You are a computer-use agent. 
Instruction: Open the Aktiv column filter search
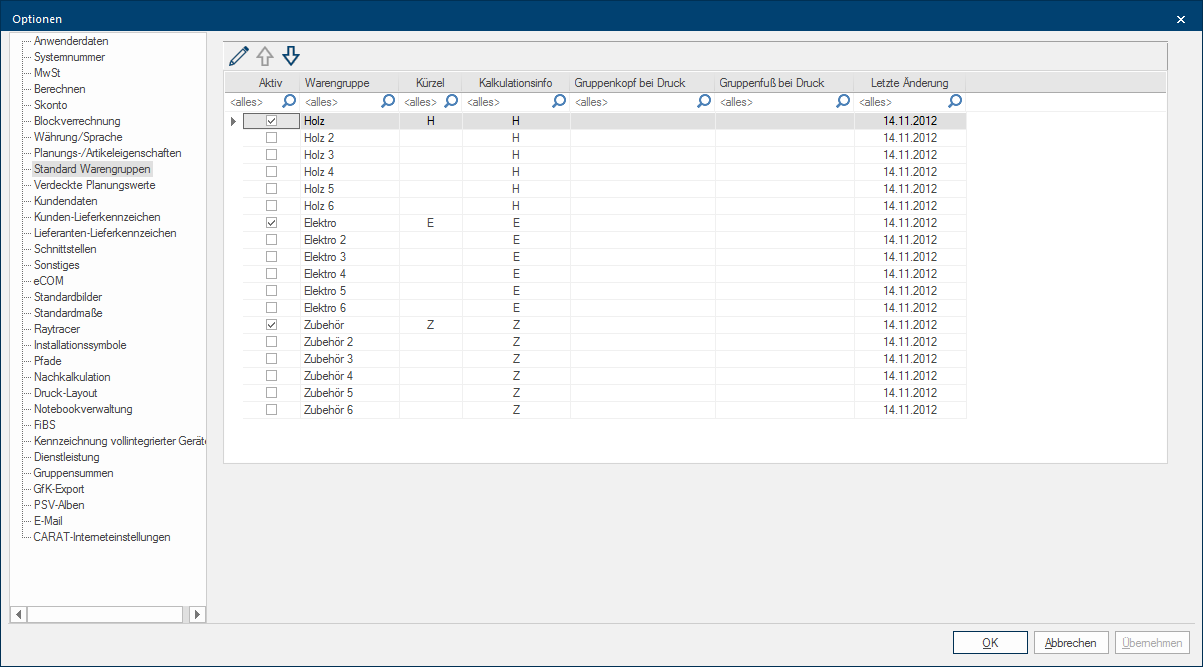[x=288, y=101]
